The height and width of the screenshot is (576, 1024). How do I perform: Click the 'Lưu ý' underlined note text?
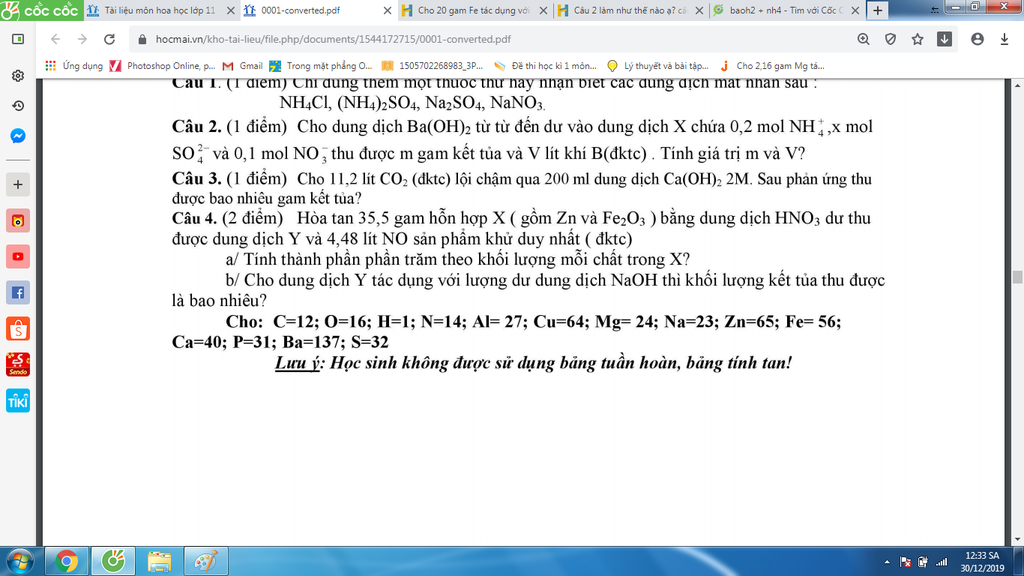297,362
